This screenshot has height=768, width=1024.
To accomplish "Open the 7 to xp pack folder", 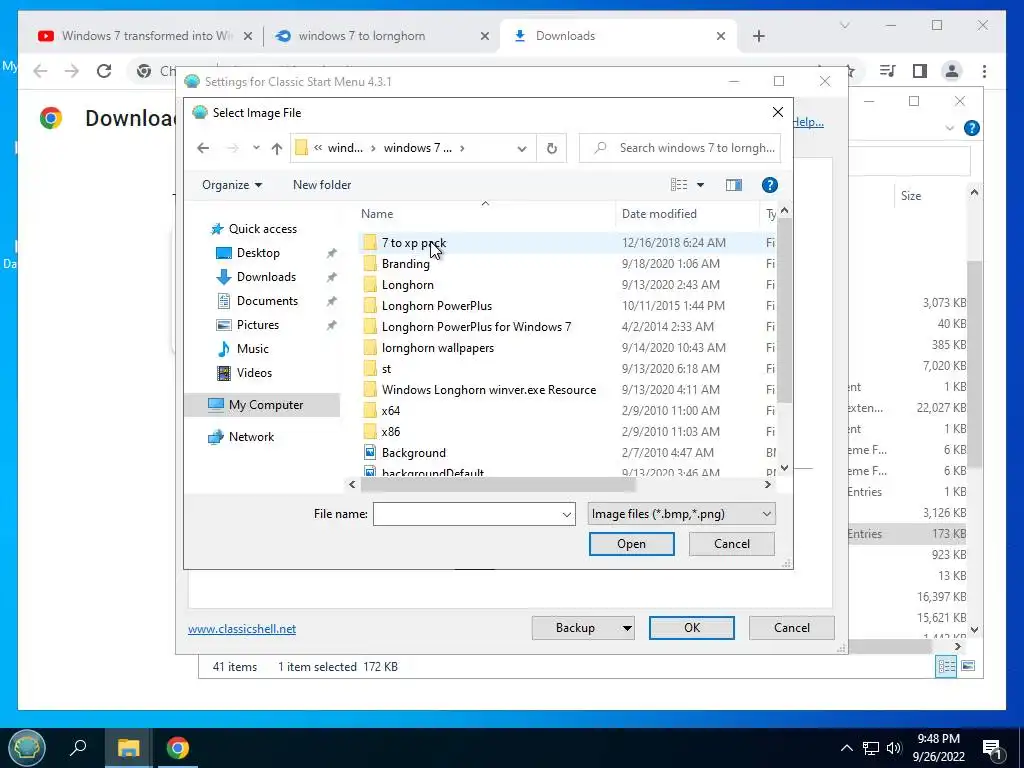I will [414, 243].
